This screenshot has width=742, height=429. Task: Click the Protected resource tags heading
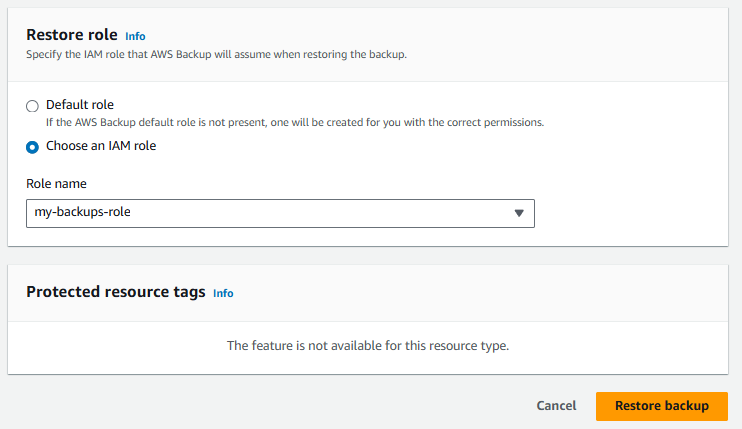click(116, 292)
